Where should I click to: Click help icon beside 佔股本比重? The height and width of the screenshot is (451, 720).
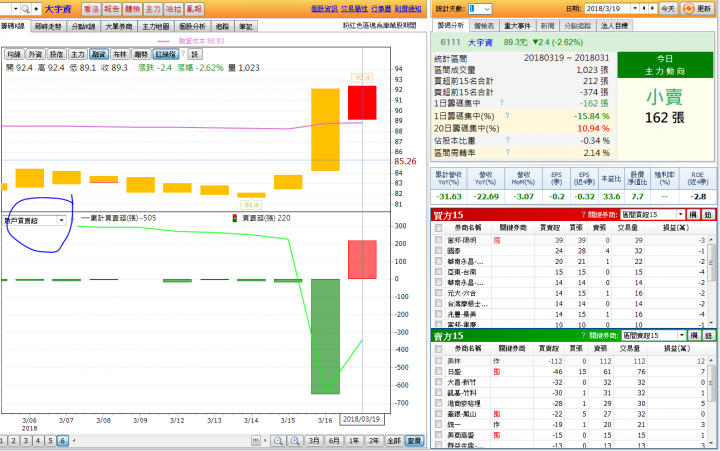[x=507, y=140]
